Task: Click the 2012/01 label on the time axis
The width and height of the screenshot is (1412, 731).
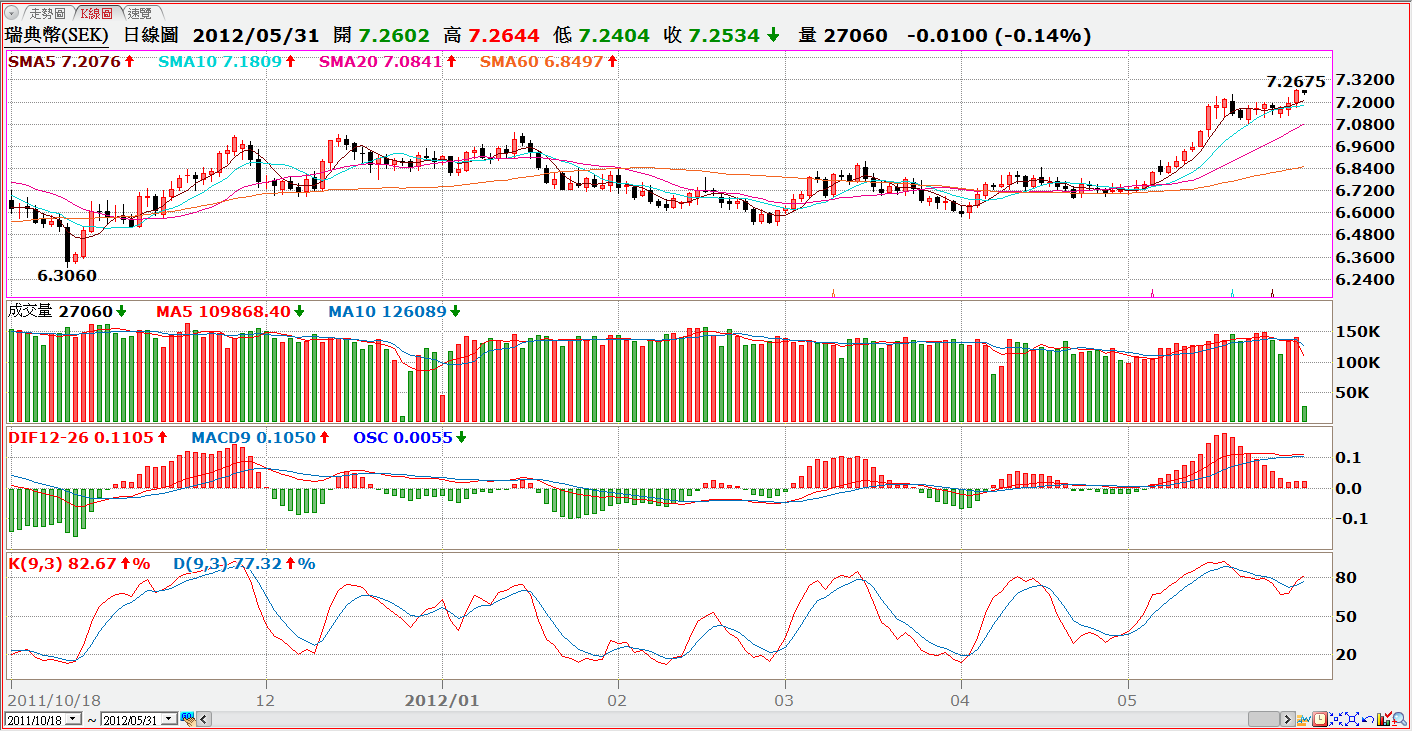Action: [x=442, y=700]
